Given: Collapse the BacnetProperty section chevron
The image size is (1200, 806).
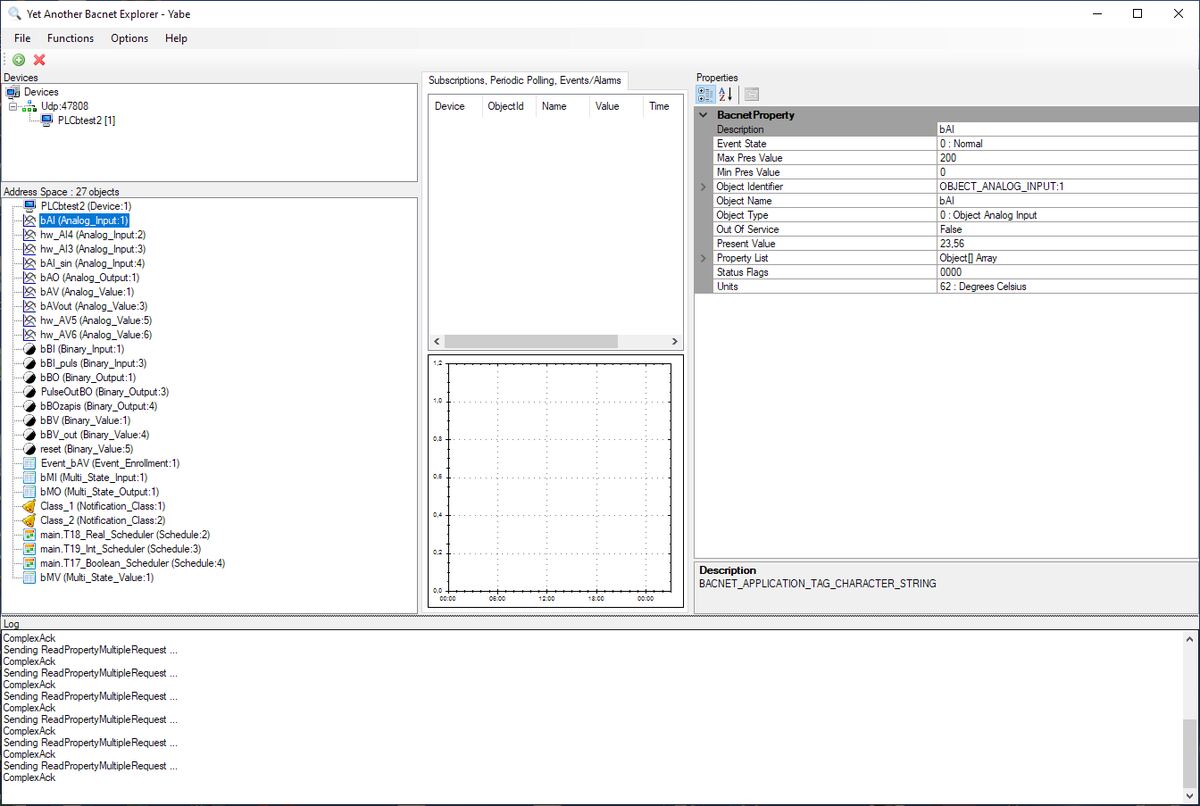Looking at the screenshot, I should pos(705,115).
